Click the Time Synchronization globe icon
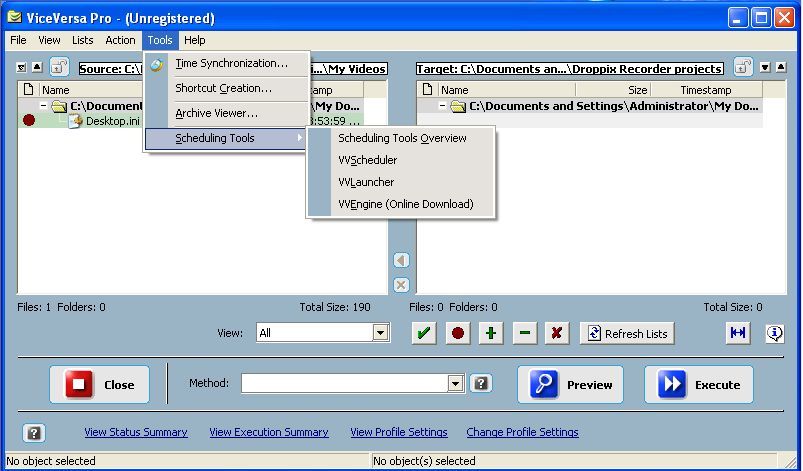The height and width of the screenshot is (471, 803). (157, 65)
